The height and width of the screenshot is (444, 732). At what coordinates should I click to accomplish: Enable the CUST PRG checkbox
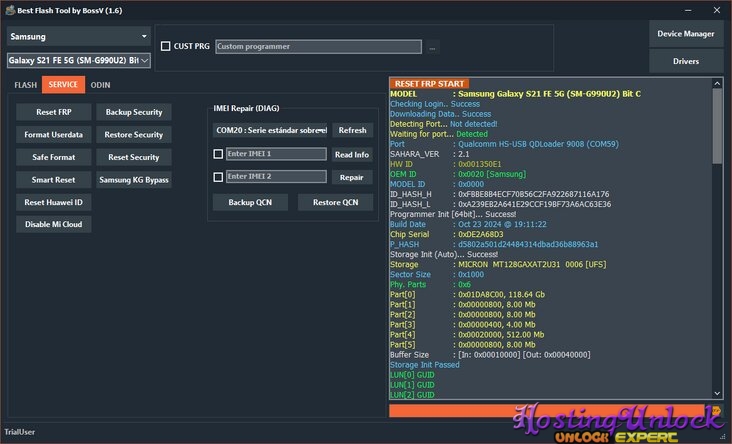165,46
